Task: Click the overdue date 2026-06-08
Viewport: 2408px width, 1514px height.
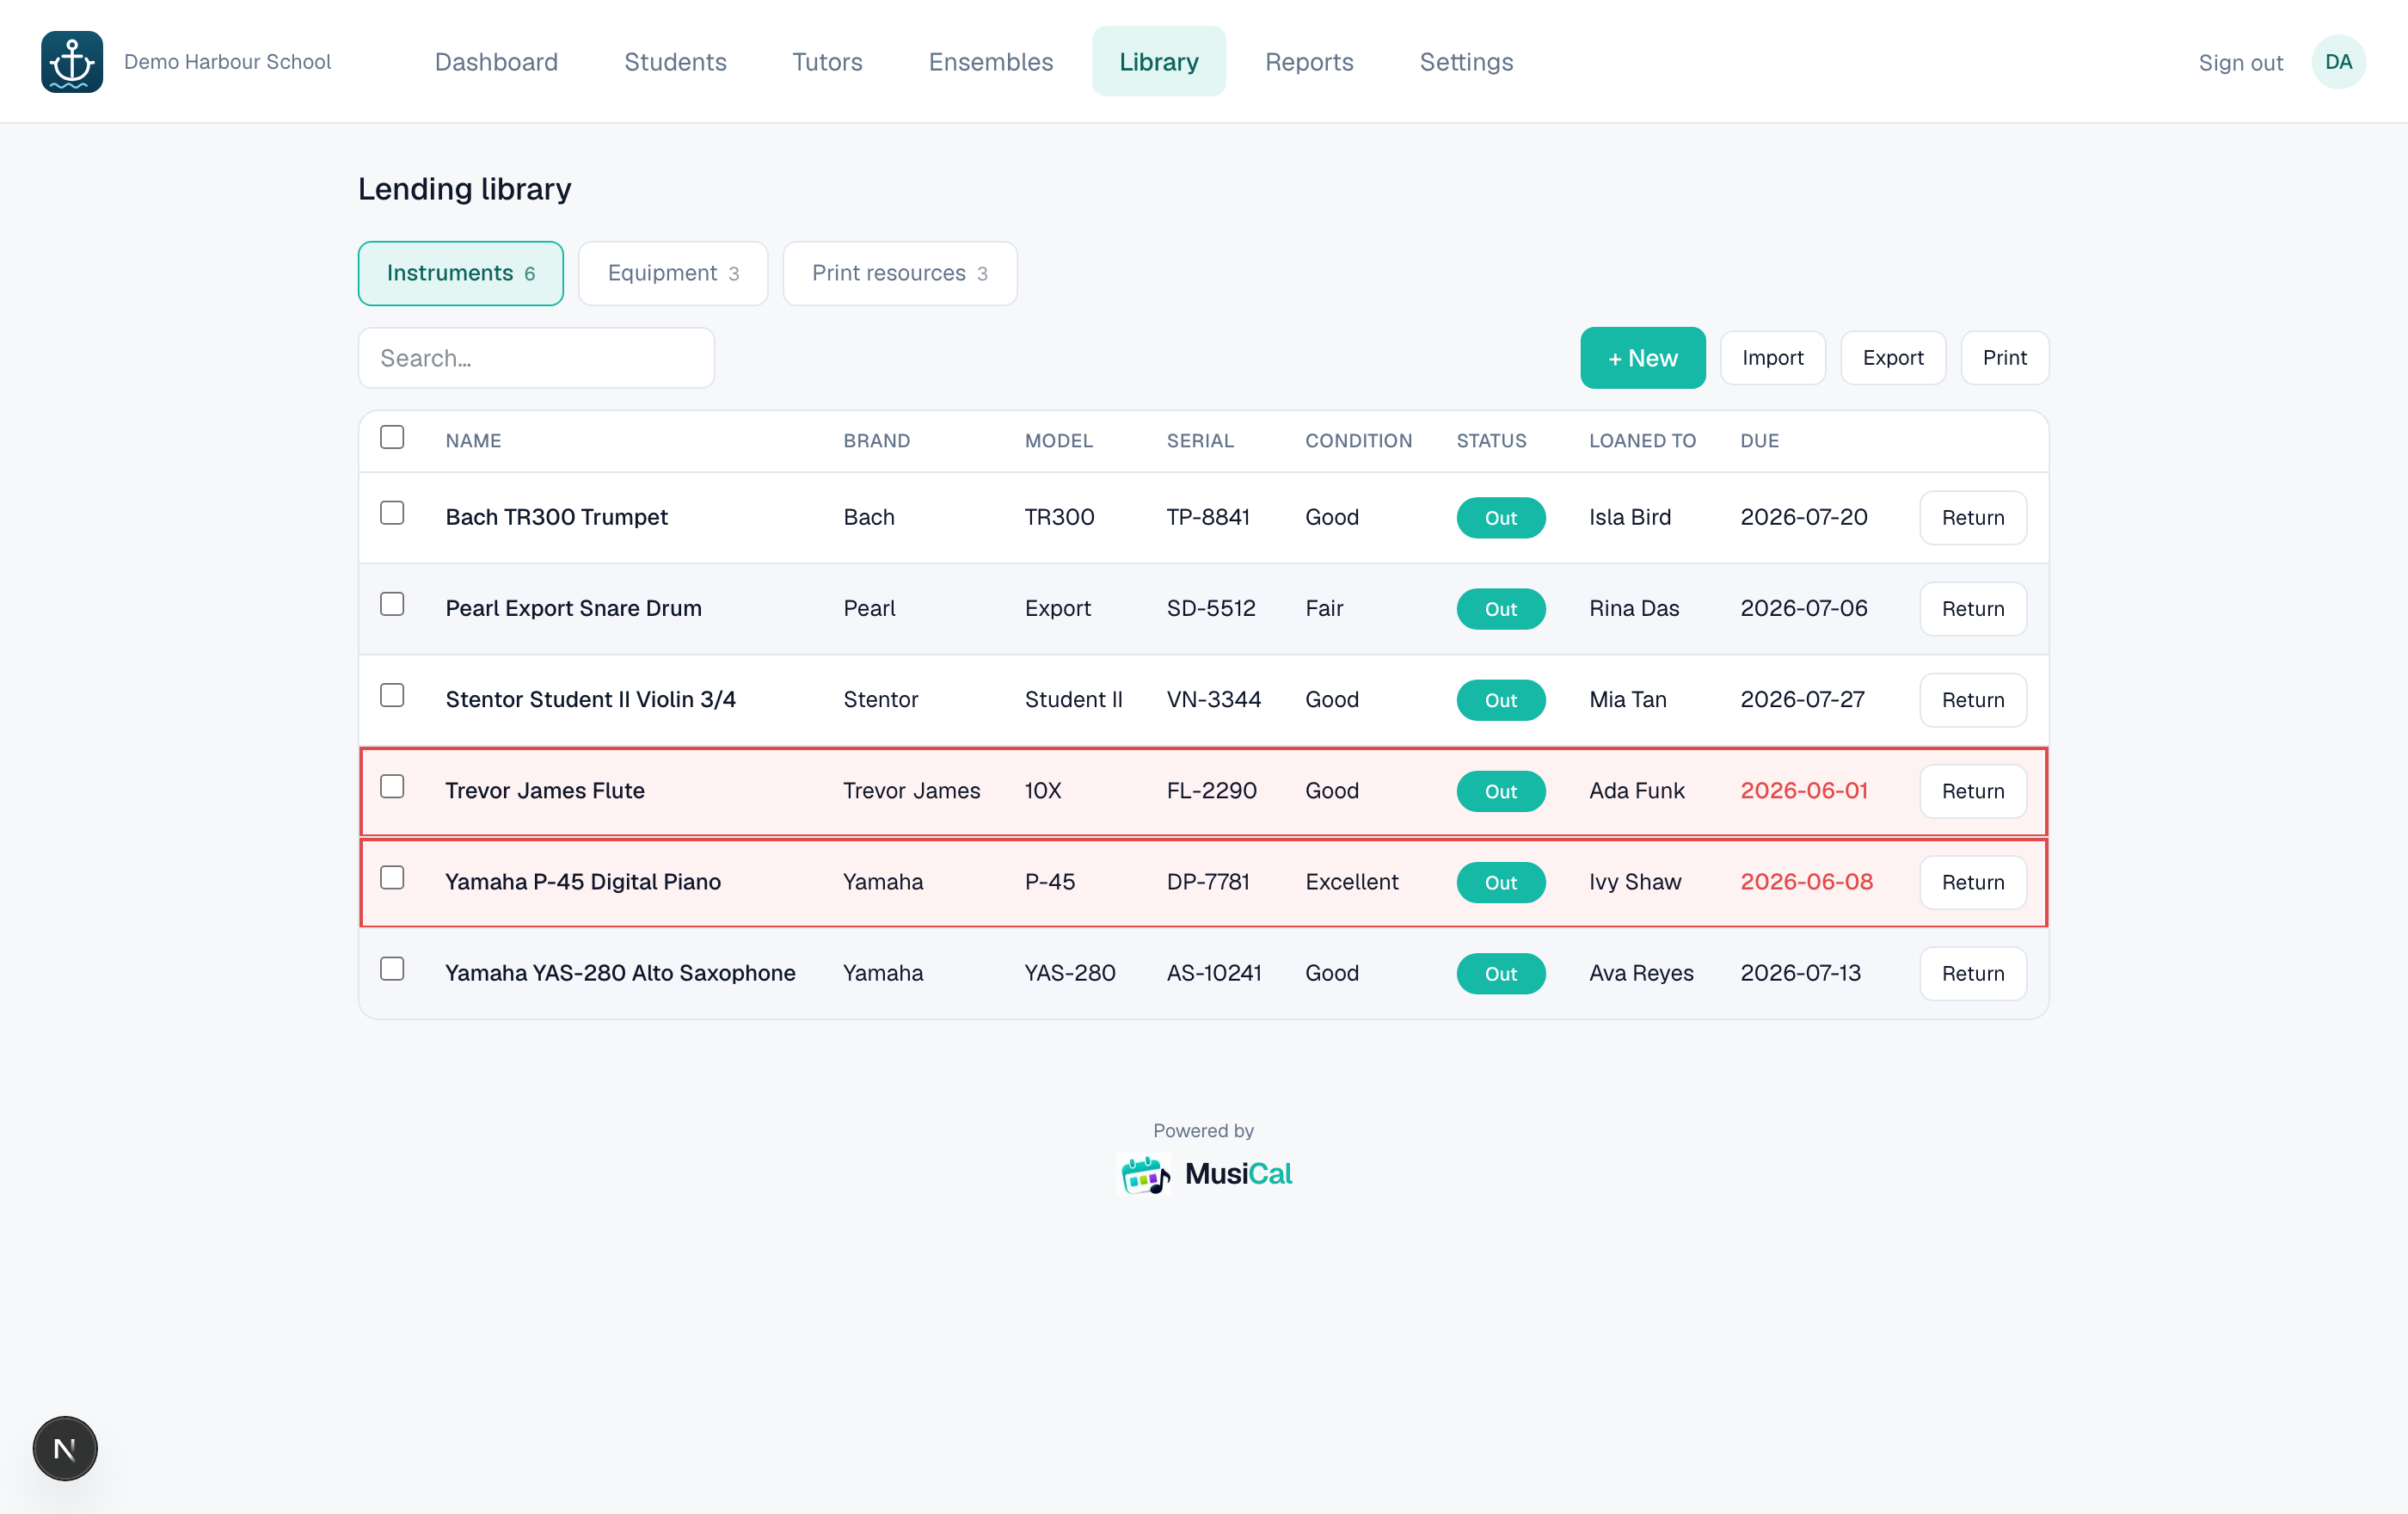Action: point(1806,881)
